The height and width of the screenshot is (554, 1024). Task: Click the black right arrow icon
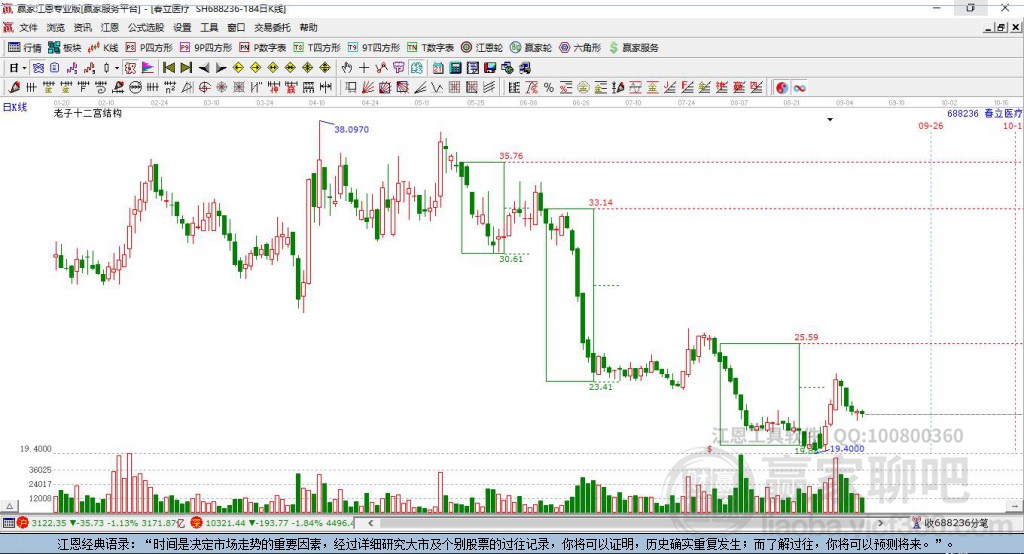click(221, 68)
